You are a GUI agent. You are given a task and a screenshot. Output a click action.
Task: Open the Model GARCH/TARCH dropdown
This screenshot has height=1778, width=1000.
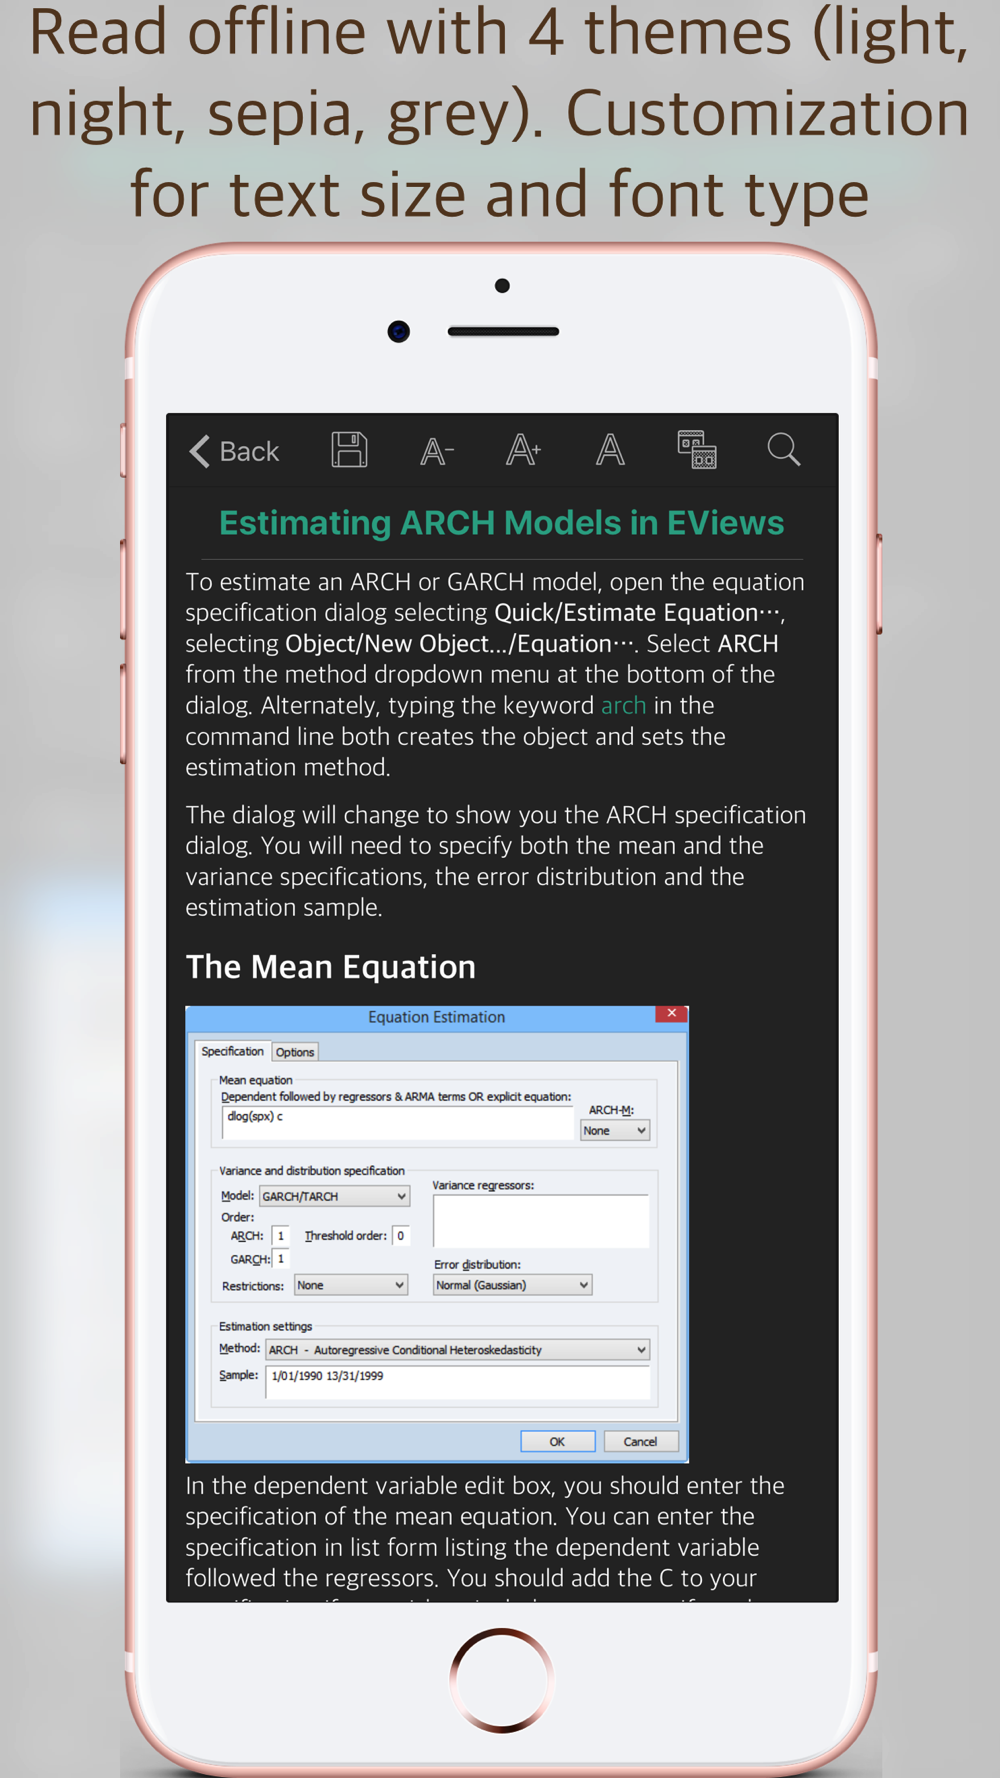(334, 1196)
